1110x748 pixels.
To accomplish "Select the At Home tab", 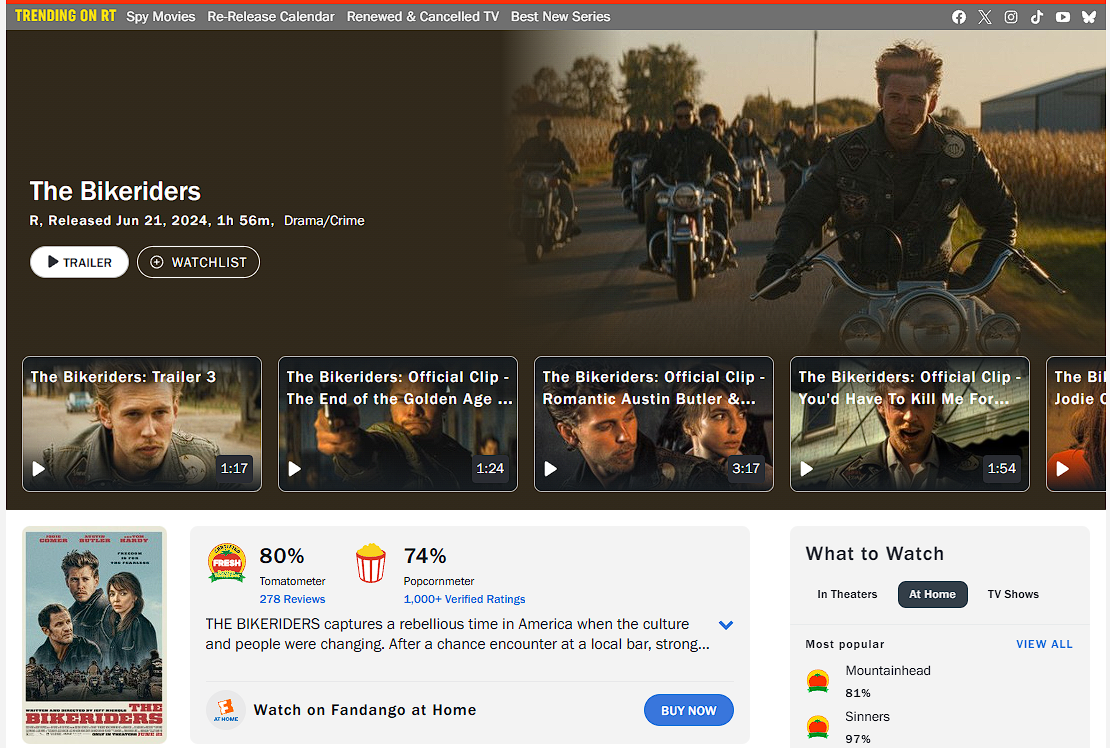I will coord(932,594).
